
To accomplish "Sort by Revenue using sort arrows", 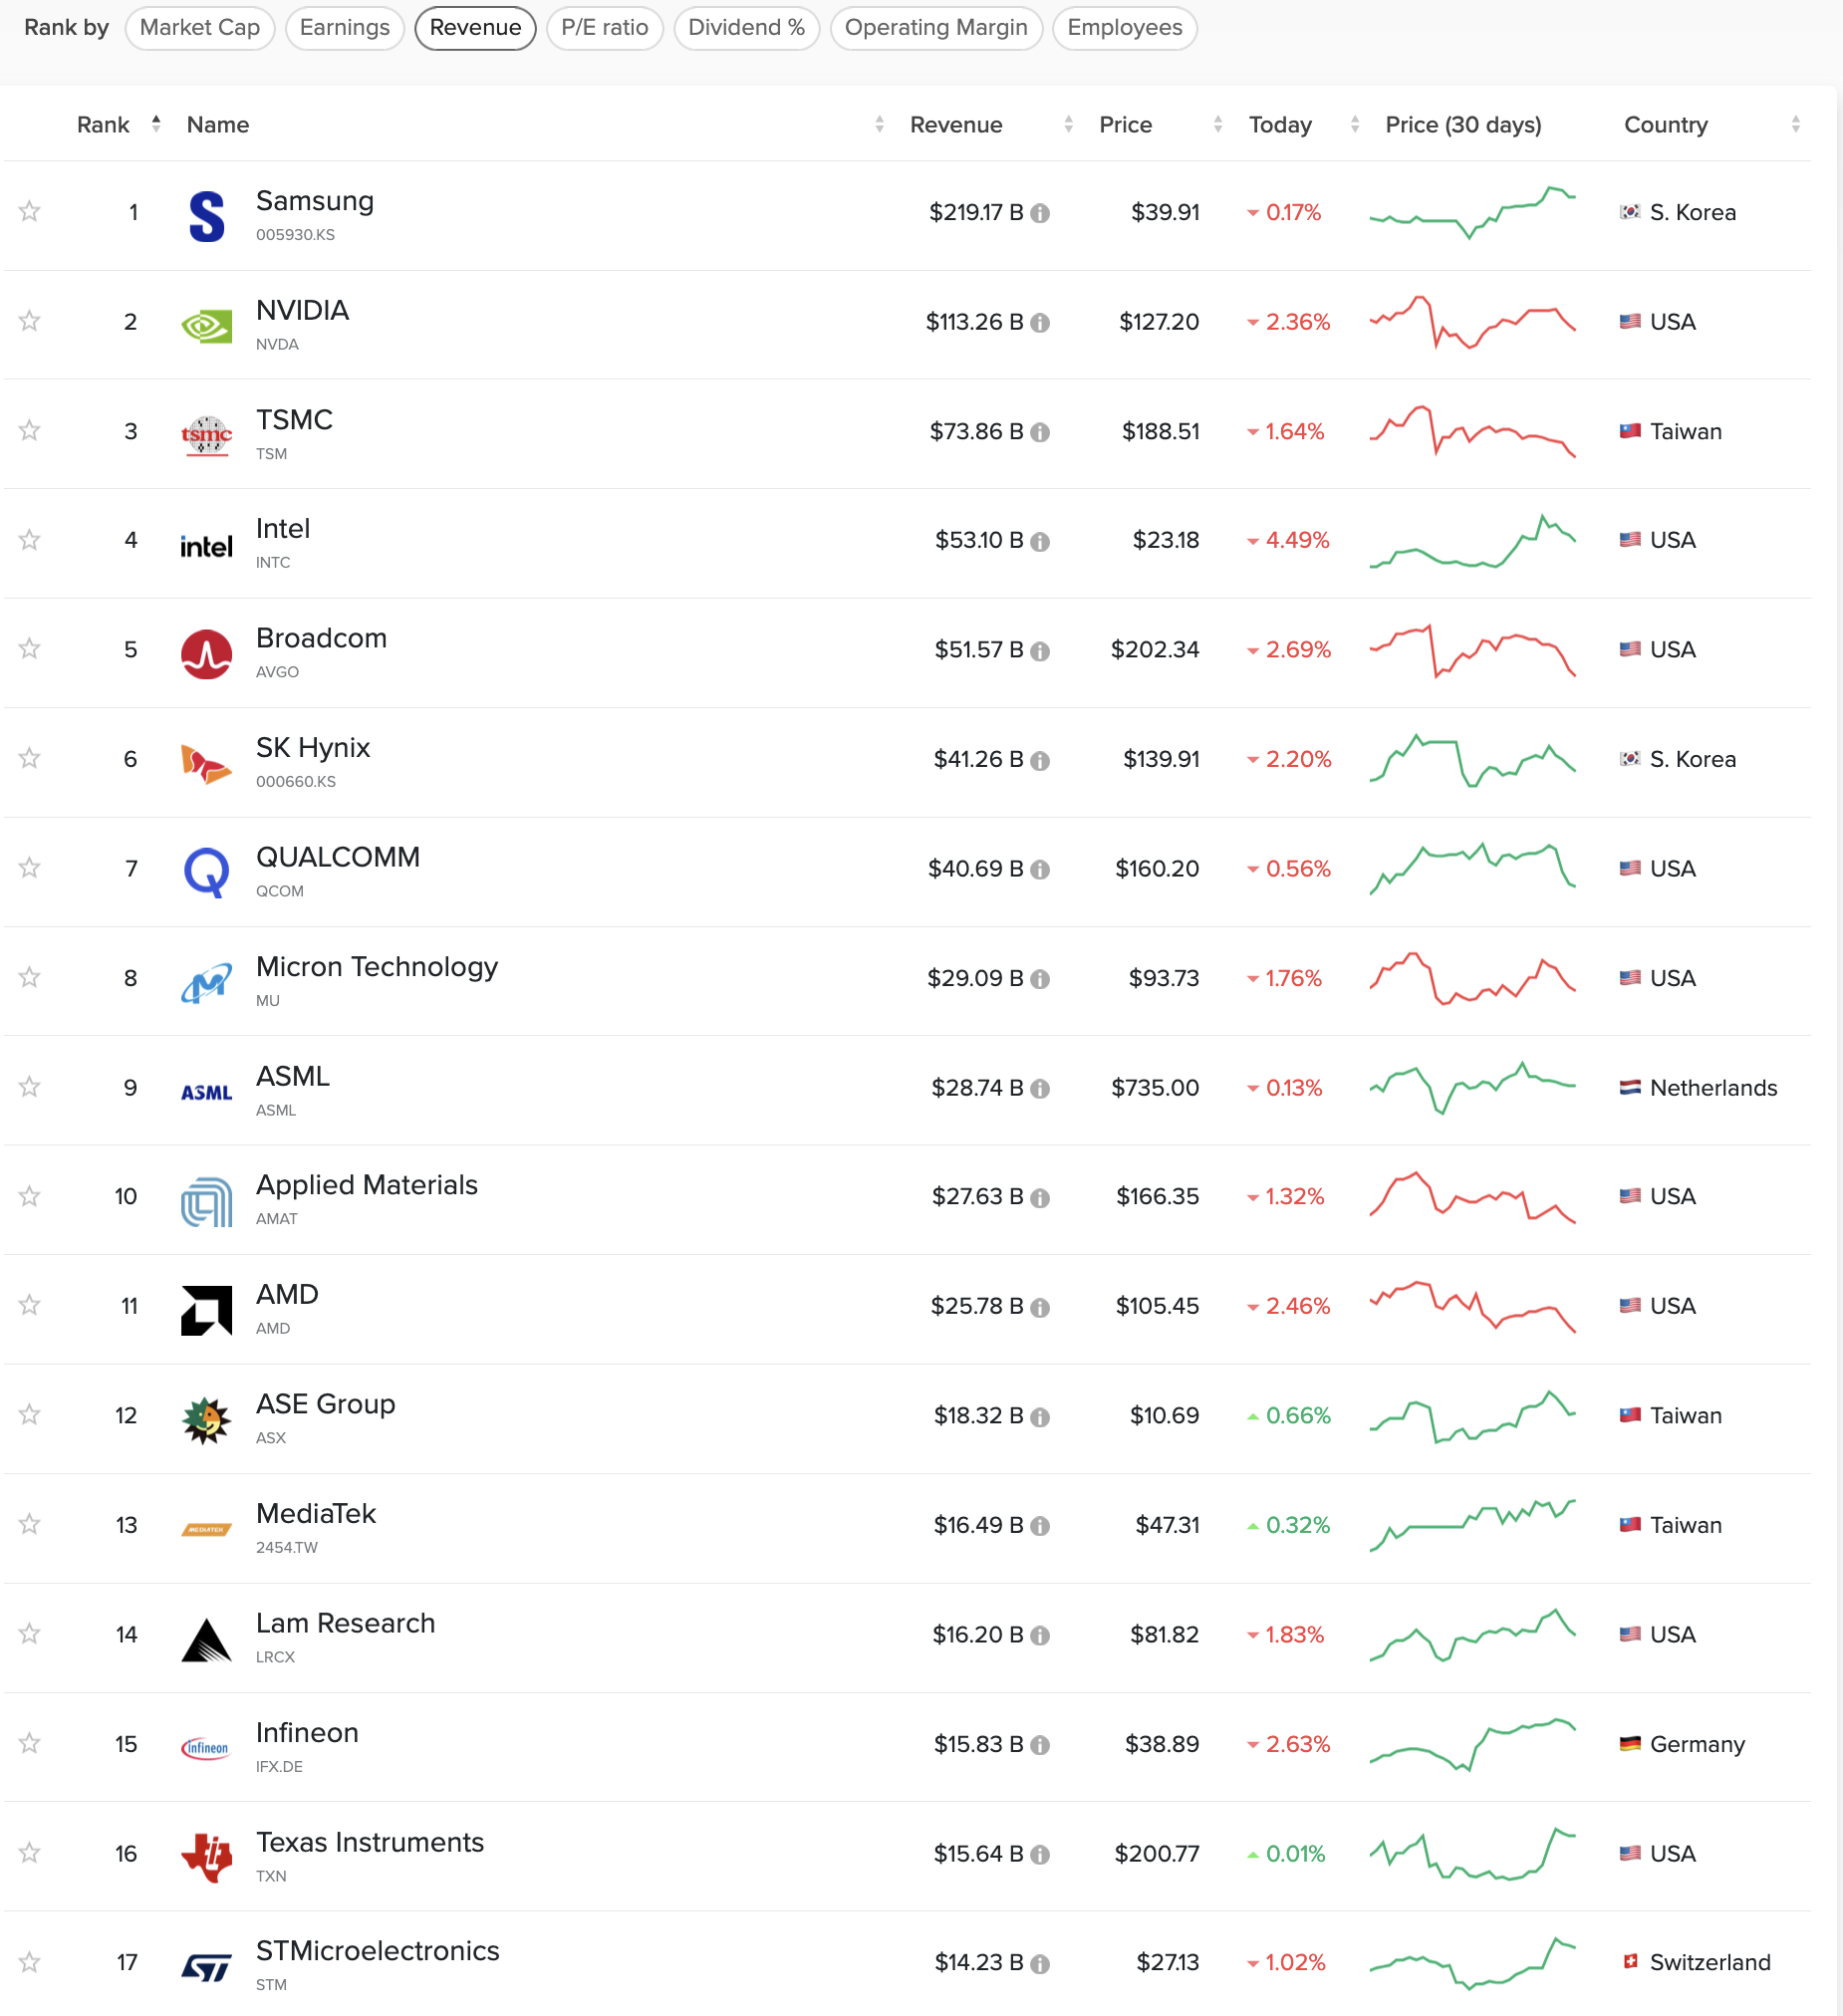I will tap(1068, 124).
